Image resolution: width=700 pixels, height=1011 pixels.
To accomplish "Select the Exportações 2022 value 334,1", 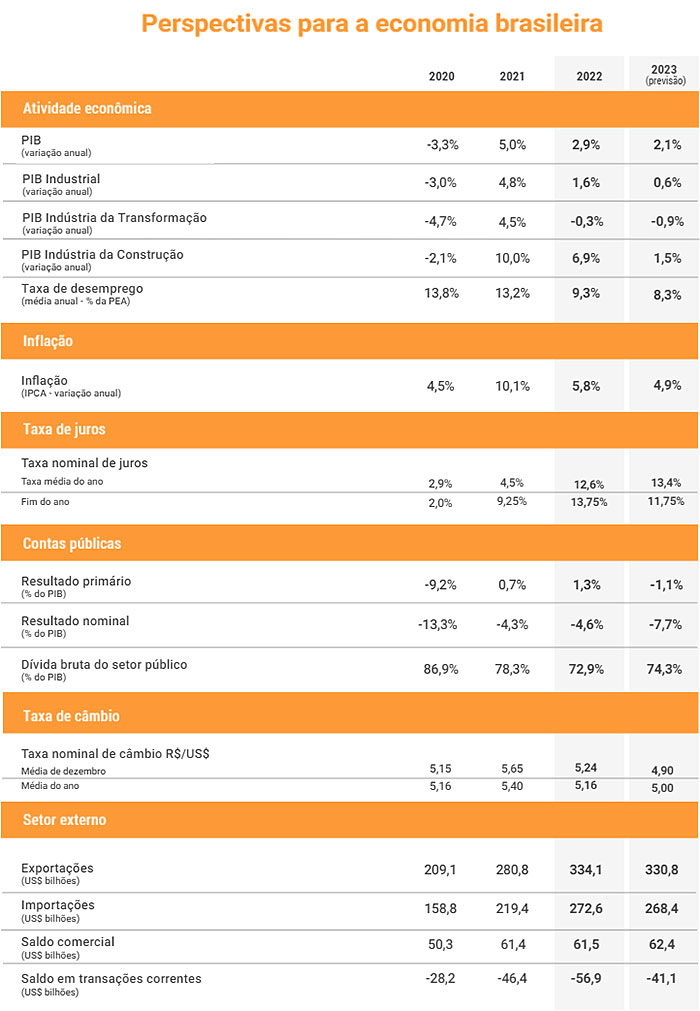I will pos(586,870).
